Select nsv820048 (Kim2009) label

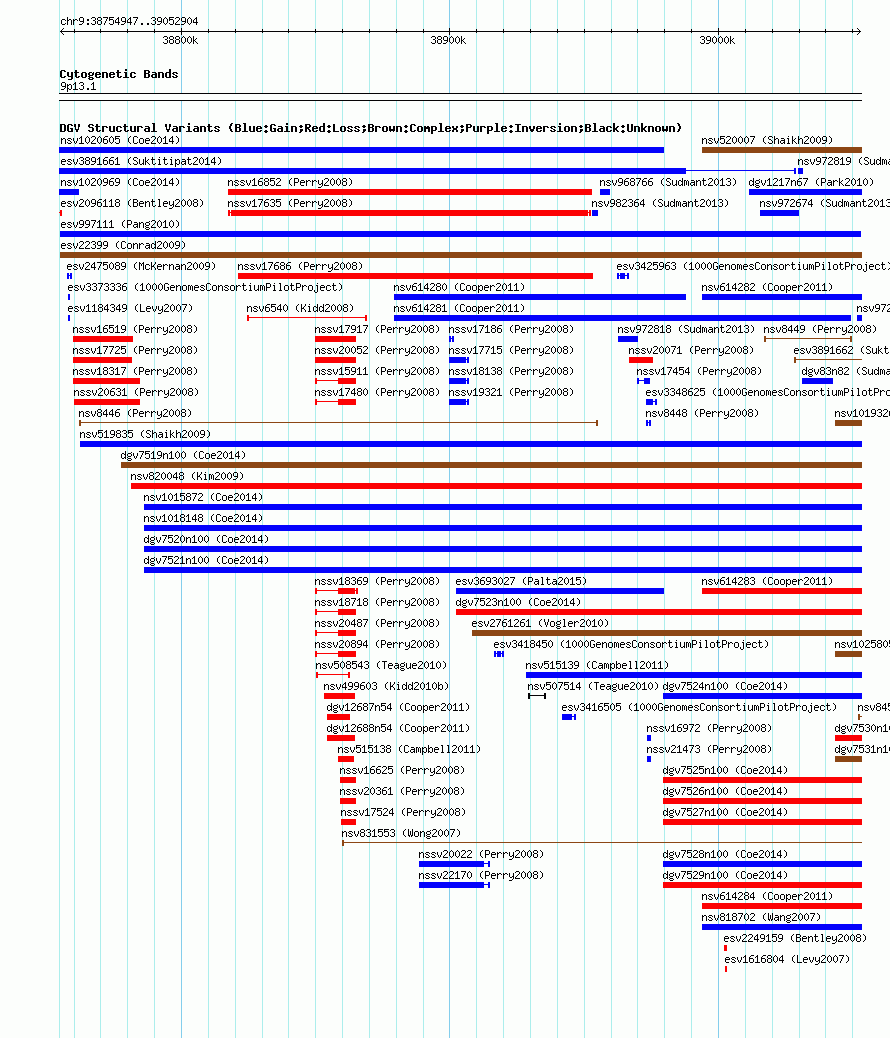187,477
